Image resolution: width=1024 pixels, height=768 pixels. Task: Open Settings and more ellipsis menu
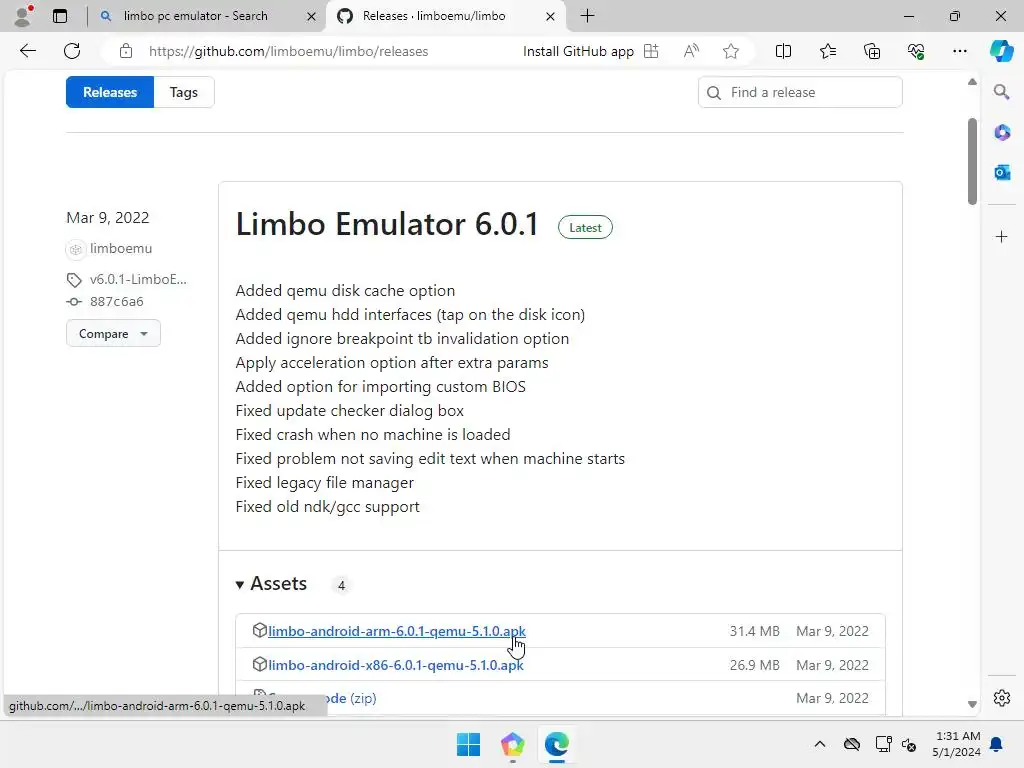(x=959, y=51)
